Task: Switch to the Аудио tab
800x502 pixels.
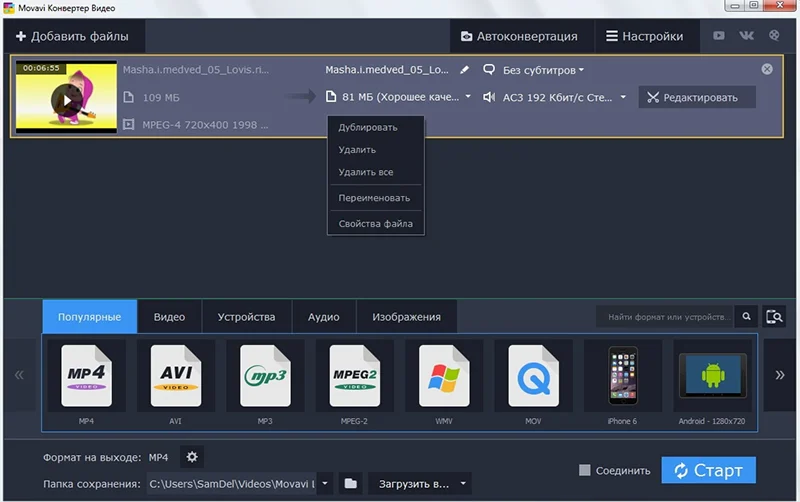Action: point(323,317)
